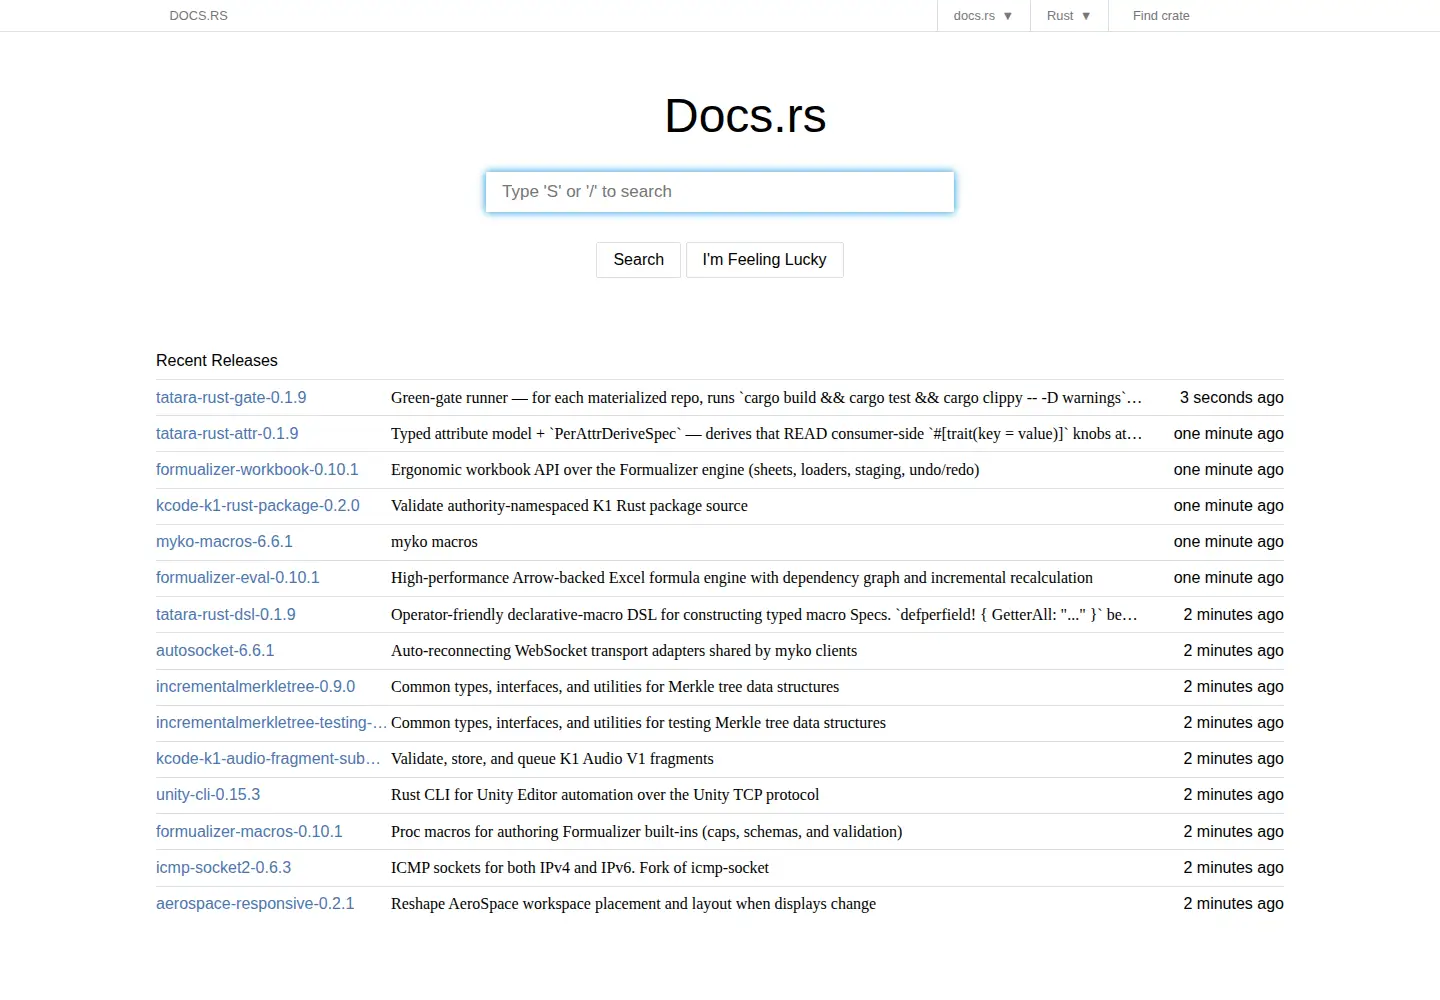The width and height of the screenshot is (1440, 1000).
Task: Open formualizer-macros-0.10.1 crate link
Action: [x=249, y=832]
